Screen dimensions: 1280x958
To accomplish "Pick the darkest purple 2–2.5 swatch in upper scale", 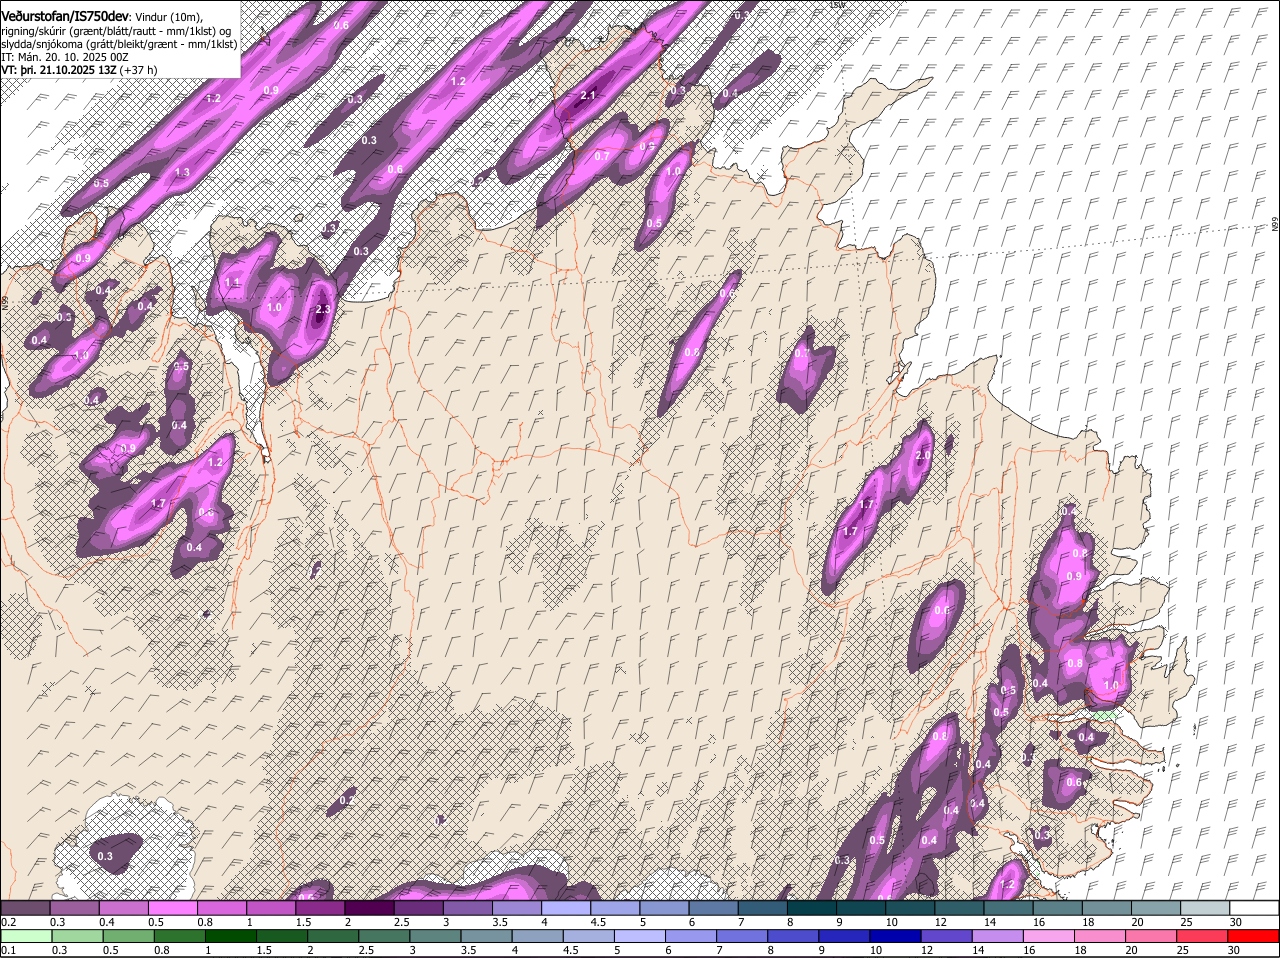I will point(369,908).
